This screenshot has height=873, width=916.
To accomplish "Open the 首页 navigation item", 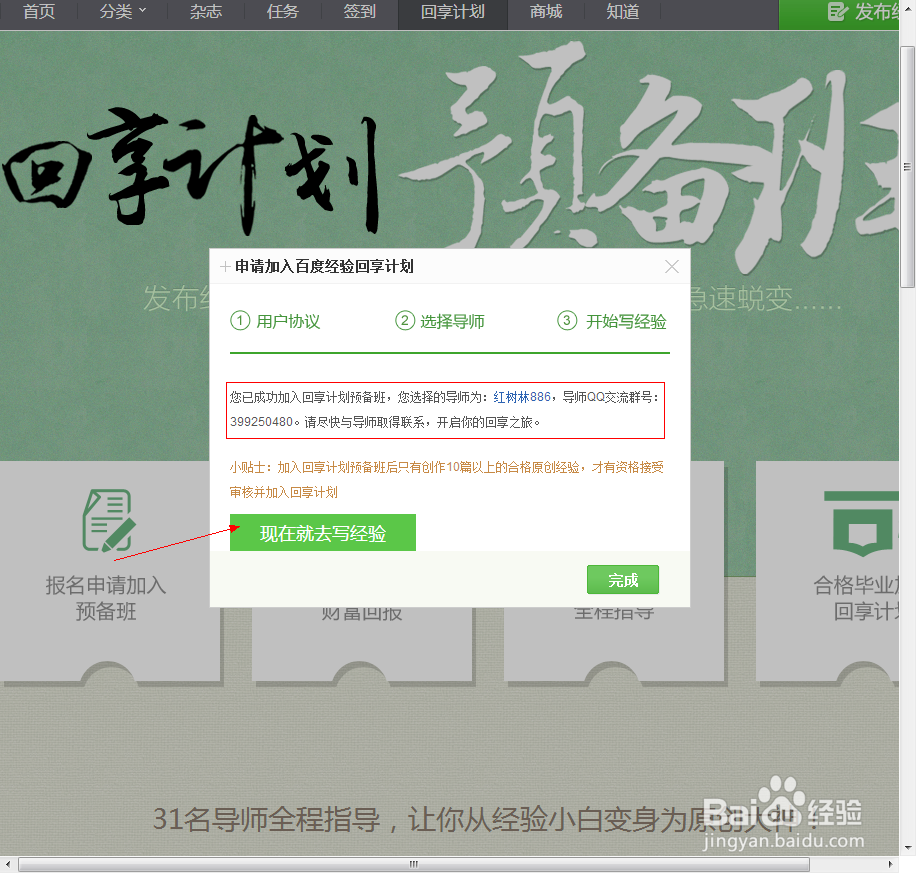I will click(x=39, y=12).
